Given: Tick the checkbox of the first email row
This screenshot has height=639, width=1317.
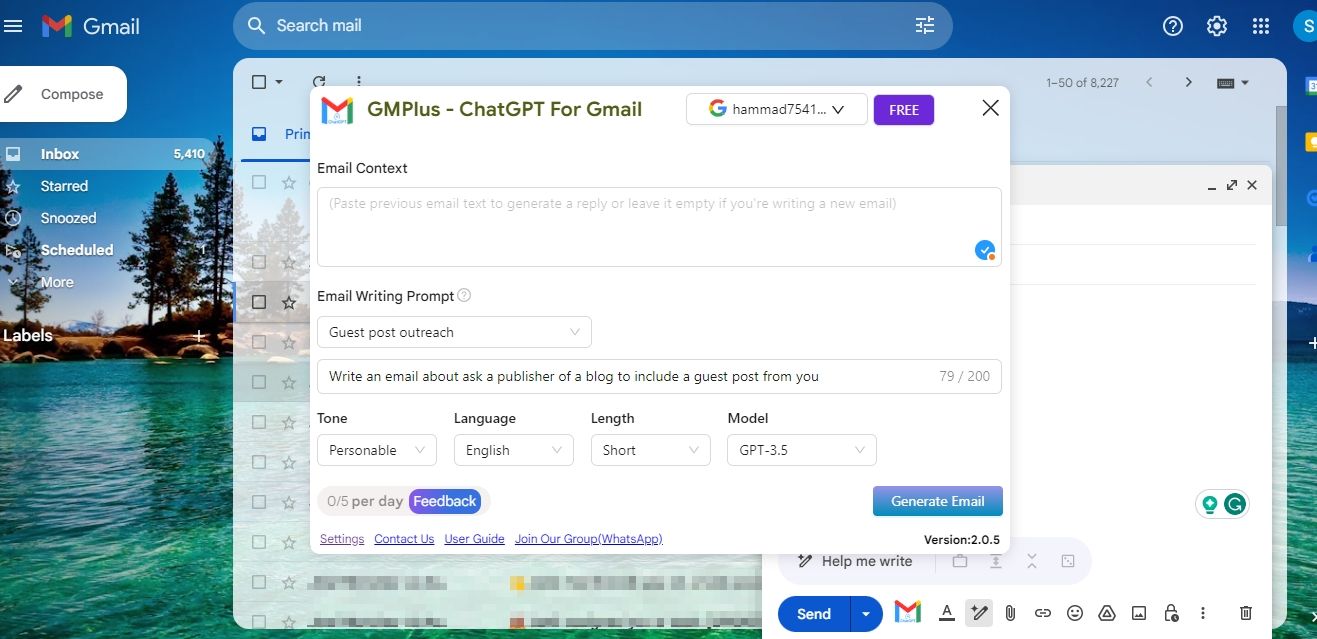Looking at the screenshot, I should pyautogui.click(x=259, y=182).
